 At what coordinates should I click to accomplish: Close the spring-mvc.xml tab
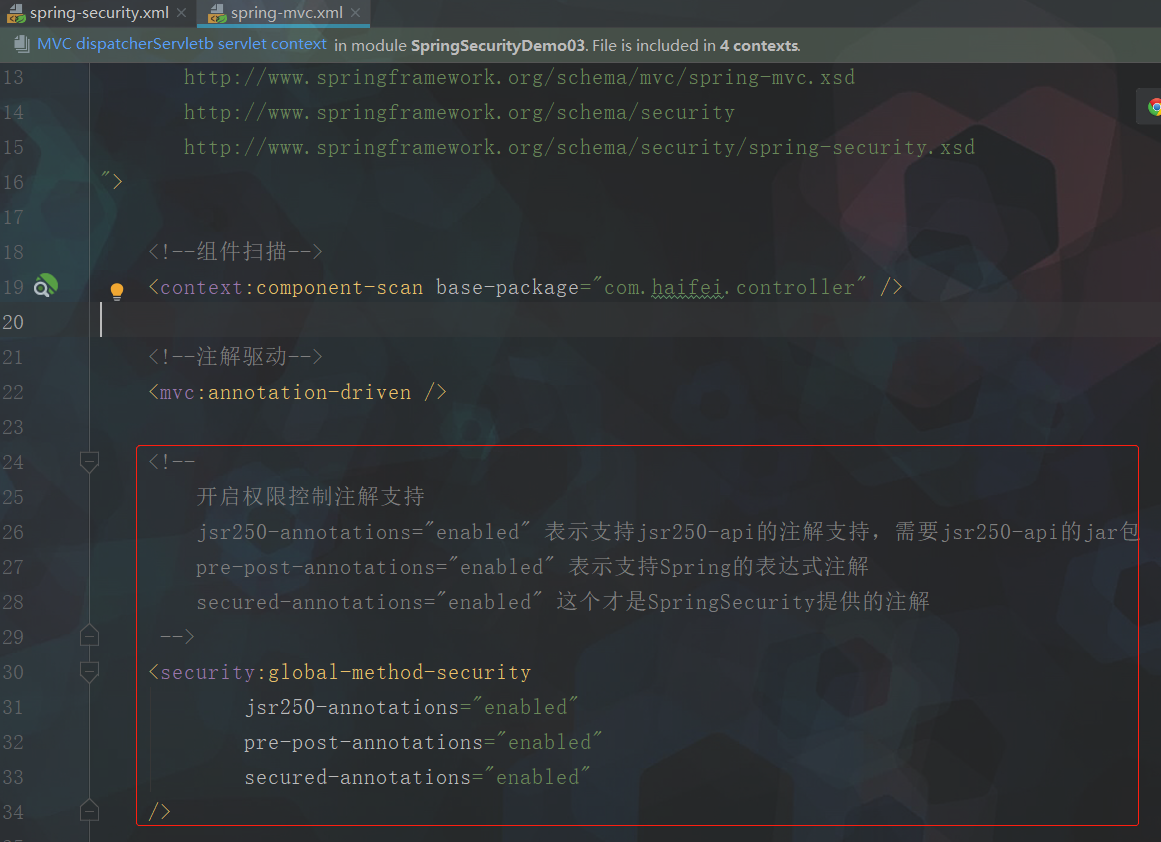tap(355, 13)
